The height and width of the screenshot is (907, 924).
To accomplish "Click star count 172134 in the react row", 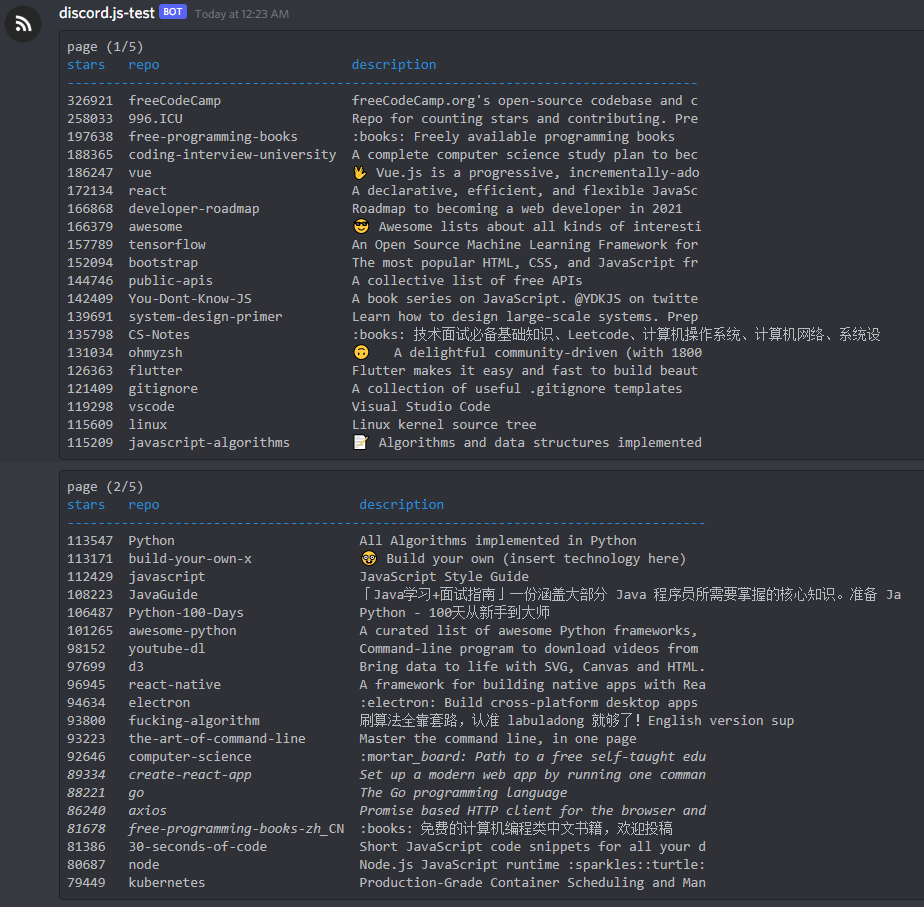I will click(90, 191).
